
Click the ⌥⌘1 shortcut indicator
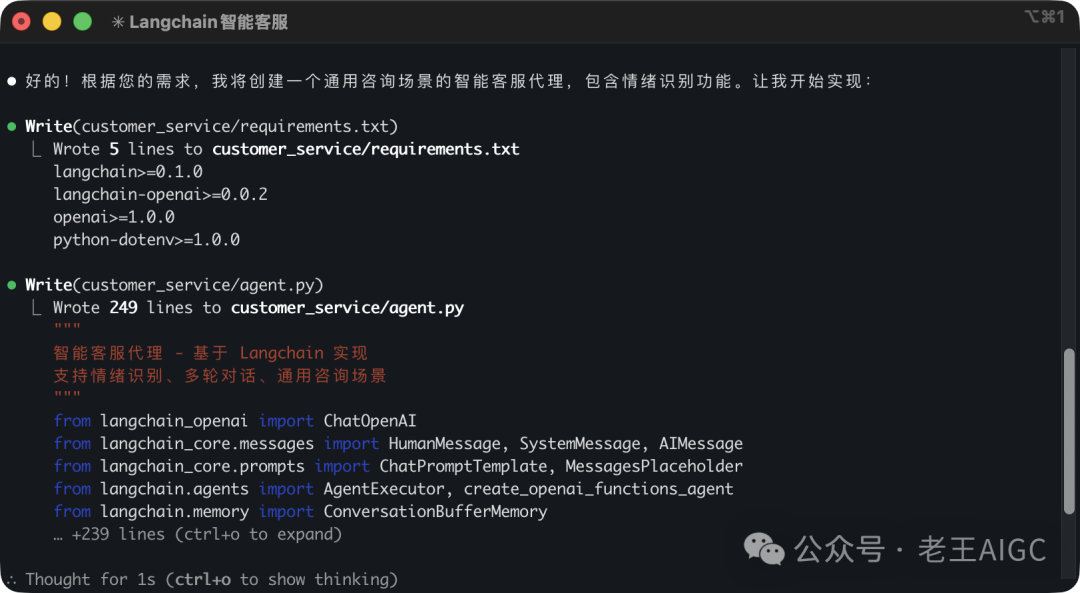pos(1043,16)
